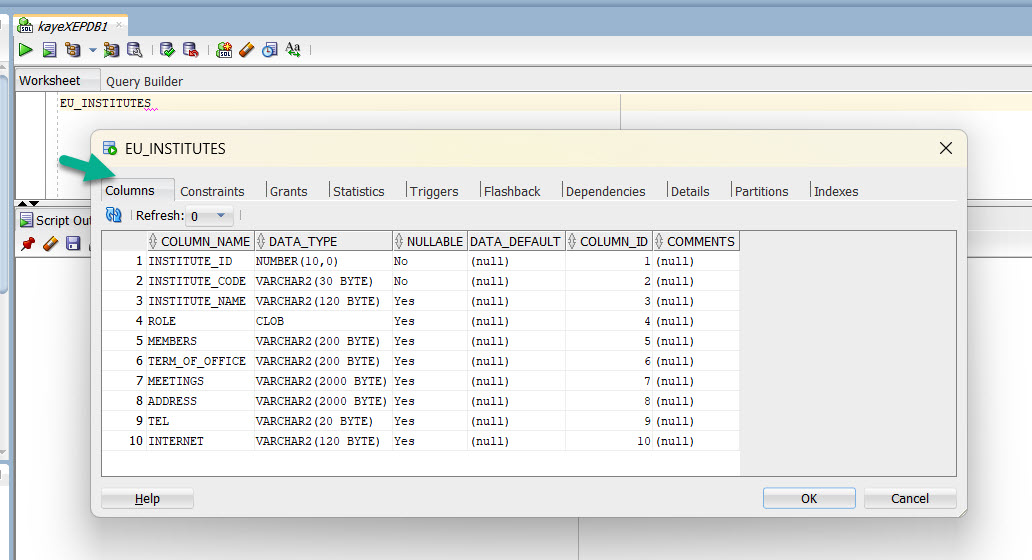The width and height of the screenshot is (1032, 560).
Task: Open the SQL History clock icon
Action: coord(270,49)
